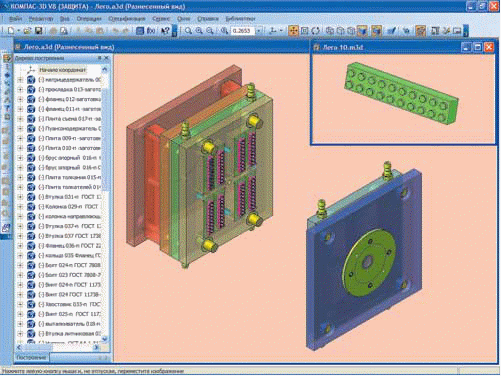Click the variables f(x) icon
The image size is (501, 376).
(151, 31)
